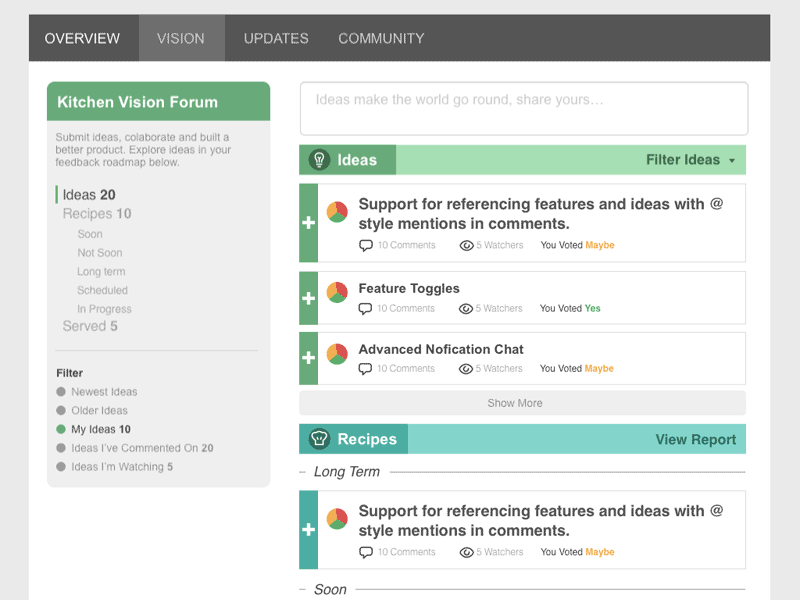The image size is (800, 600).
Task: Click pie chart icon on Advanced Nofication Chat
Action: tap(337, 354)
